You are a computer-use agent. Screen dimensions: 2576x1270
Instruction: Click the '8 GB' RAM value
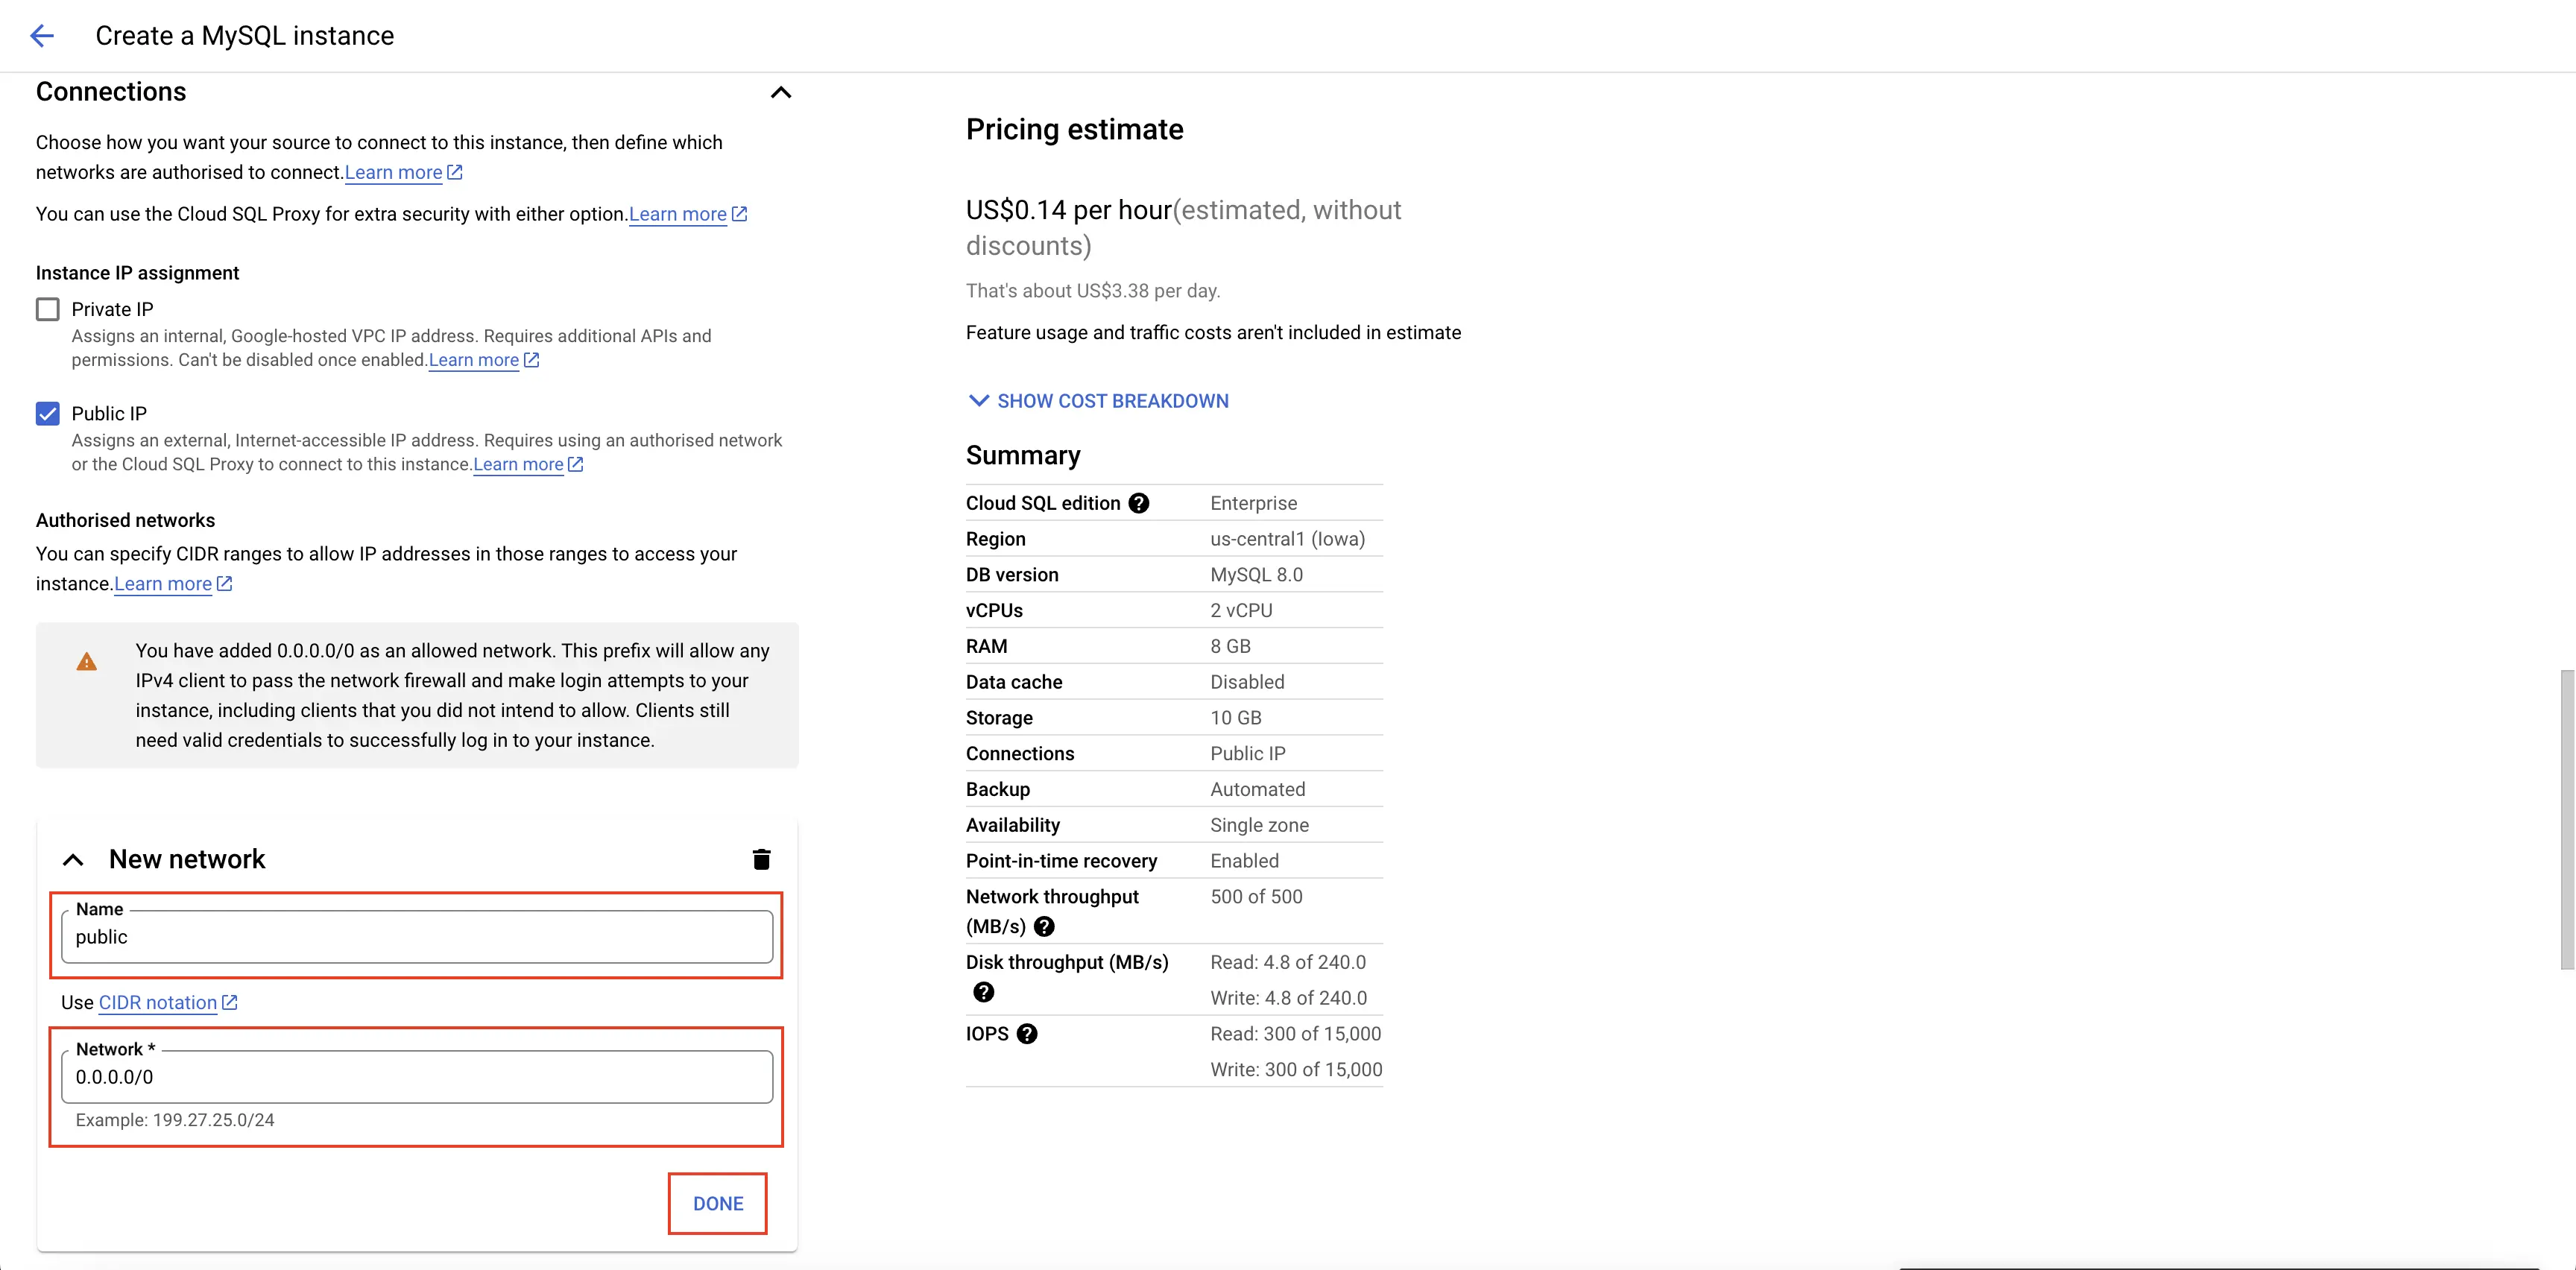[1230, 646]
